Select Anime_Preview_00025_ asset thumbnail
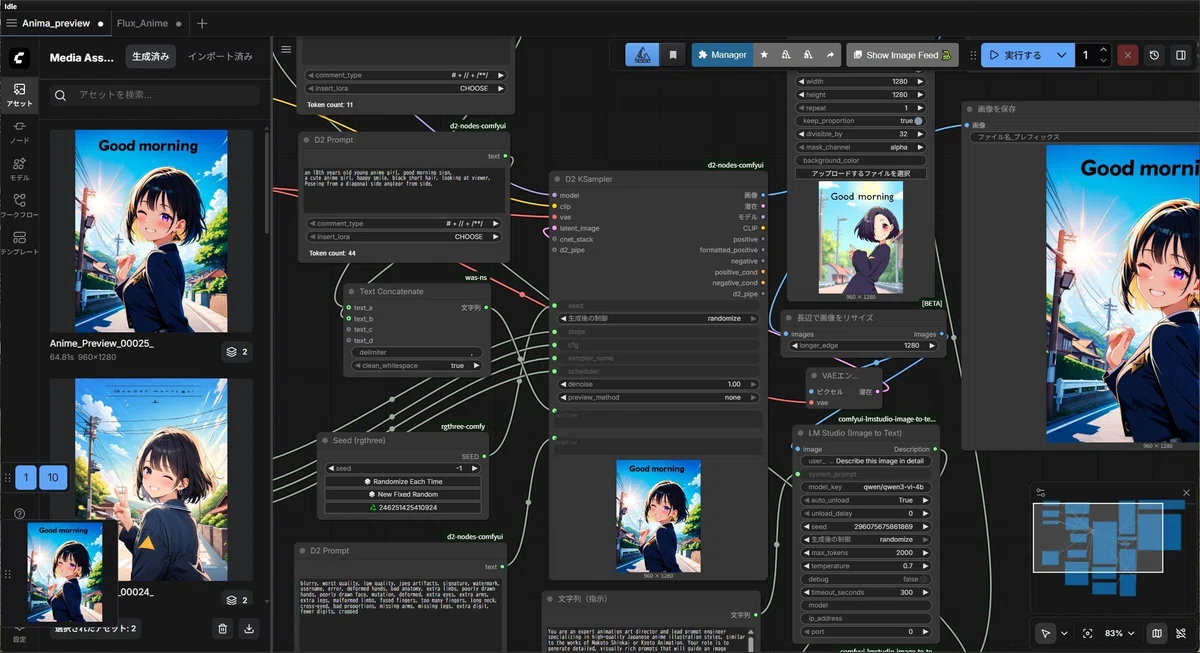This screenshot has height=653, width=1200. (151, 231)
